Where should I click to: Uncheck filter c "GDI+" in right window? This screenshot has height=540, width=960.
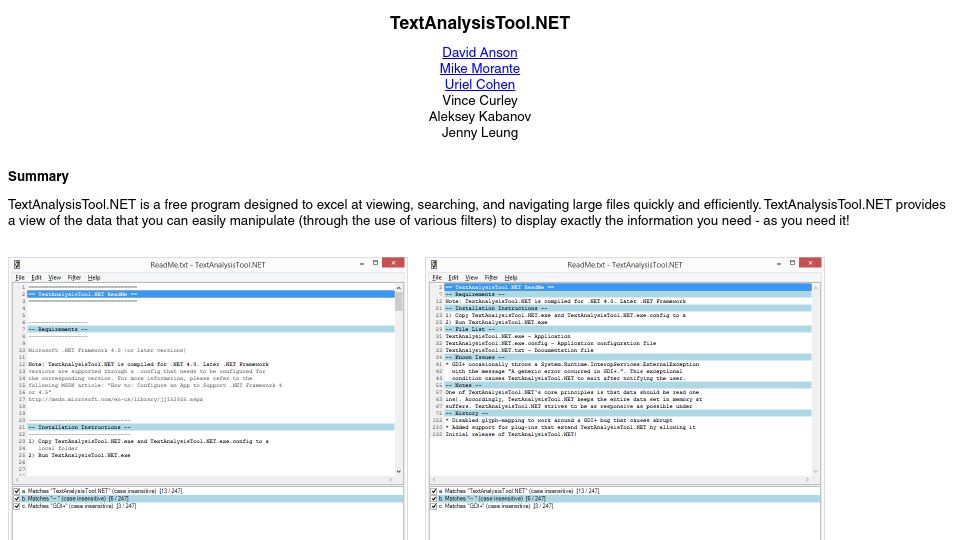[433, 506]
